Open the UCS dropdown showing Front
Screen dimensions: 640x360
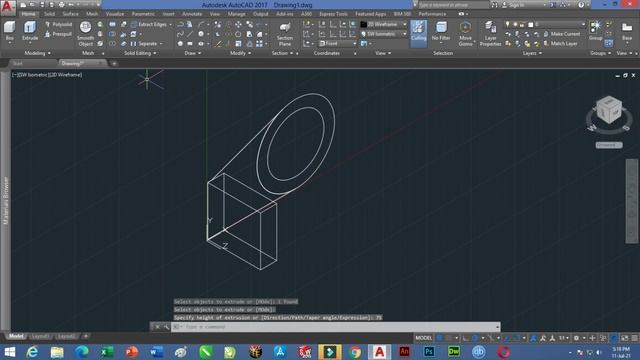[x=337, y=44]
